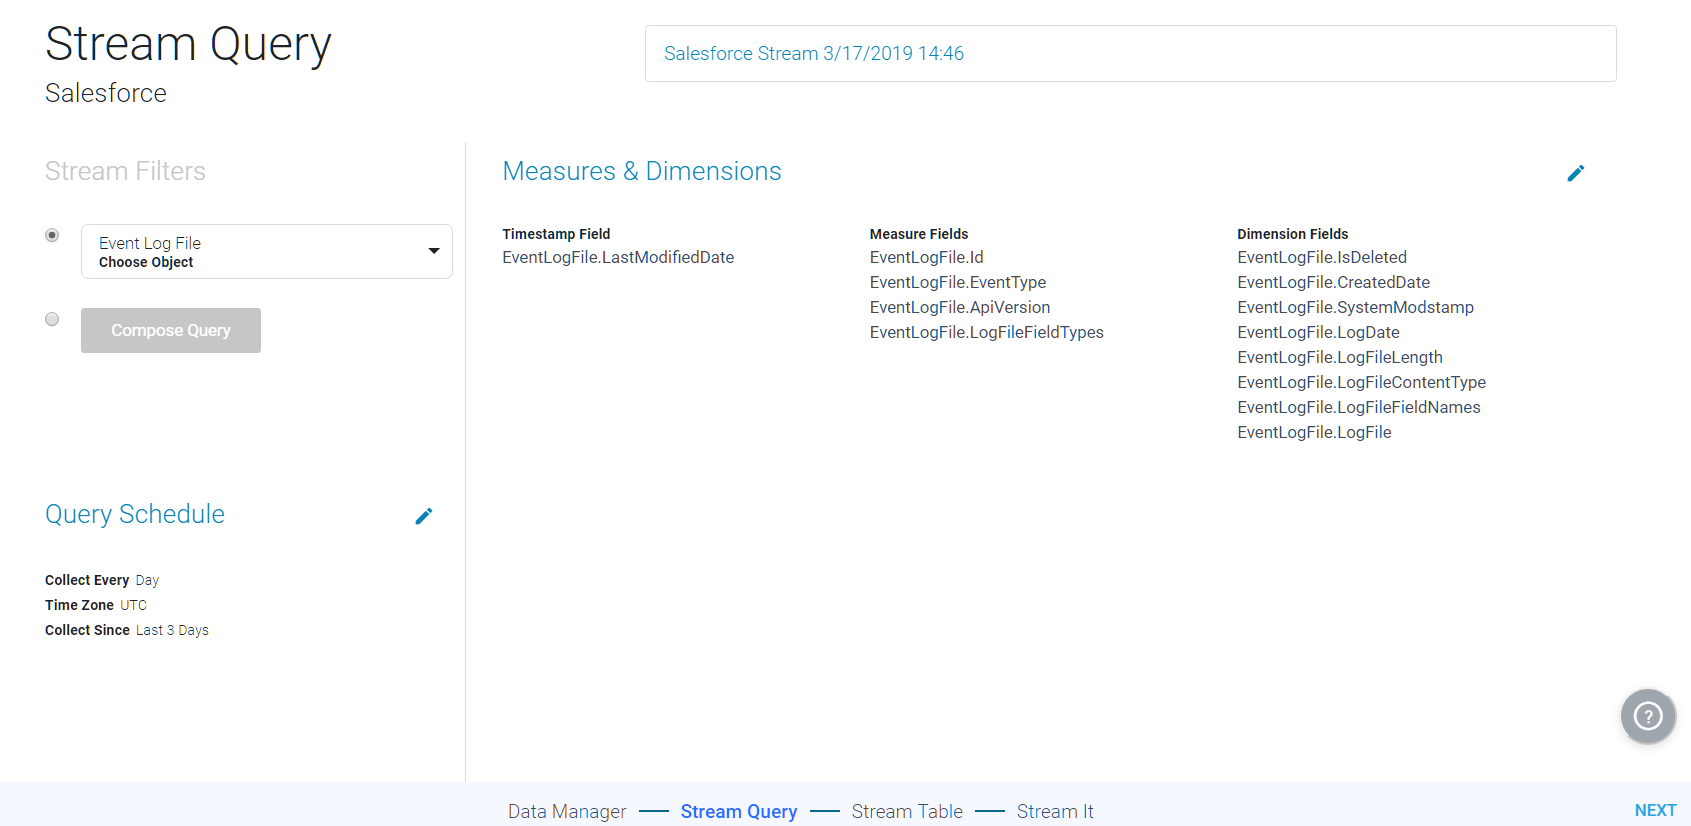1691x826 pixels.
Task: Select the EventLogFile.IsDeleted dimension field
Action: (x=1322, y=257)
